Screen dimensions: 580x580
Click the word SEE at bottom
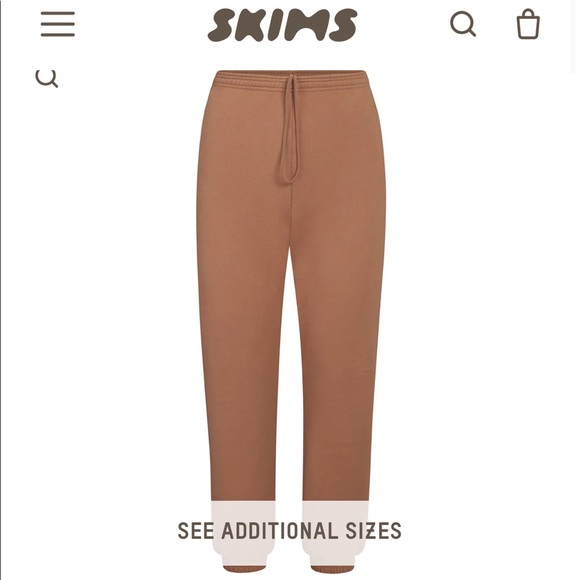coord(196,531)
